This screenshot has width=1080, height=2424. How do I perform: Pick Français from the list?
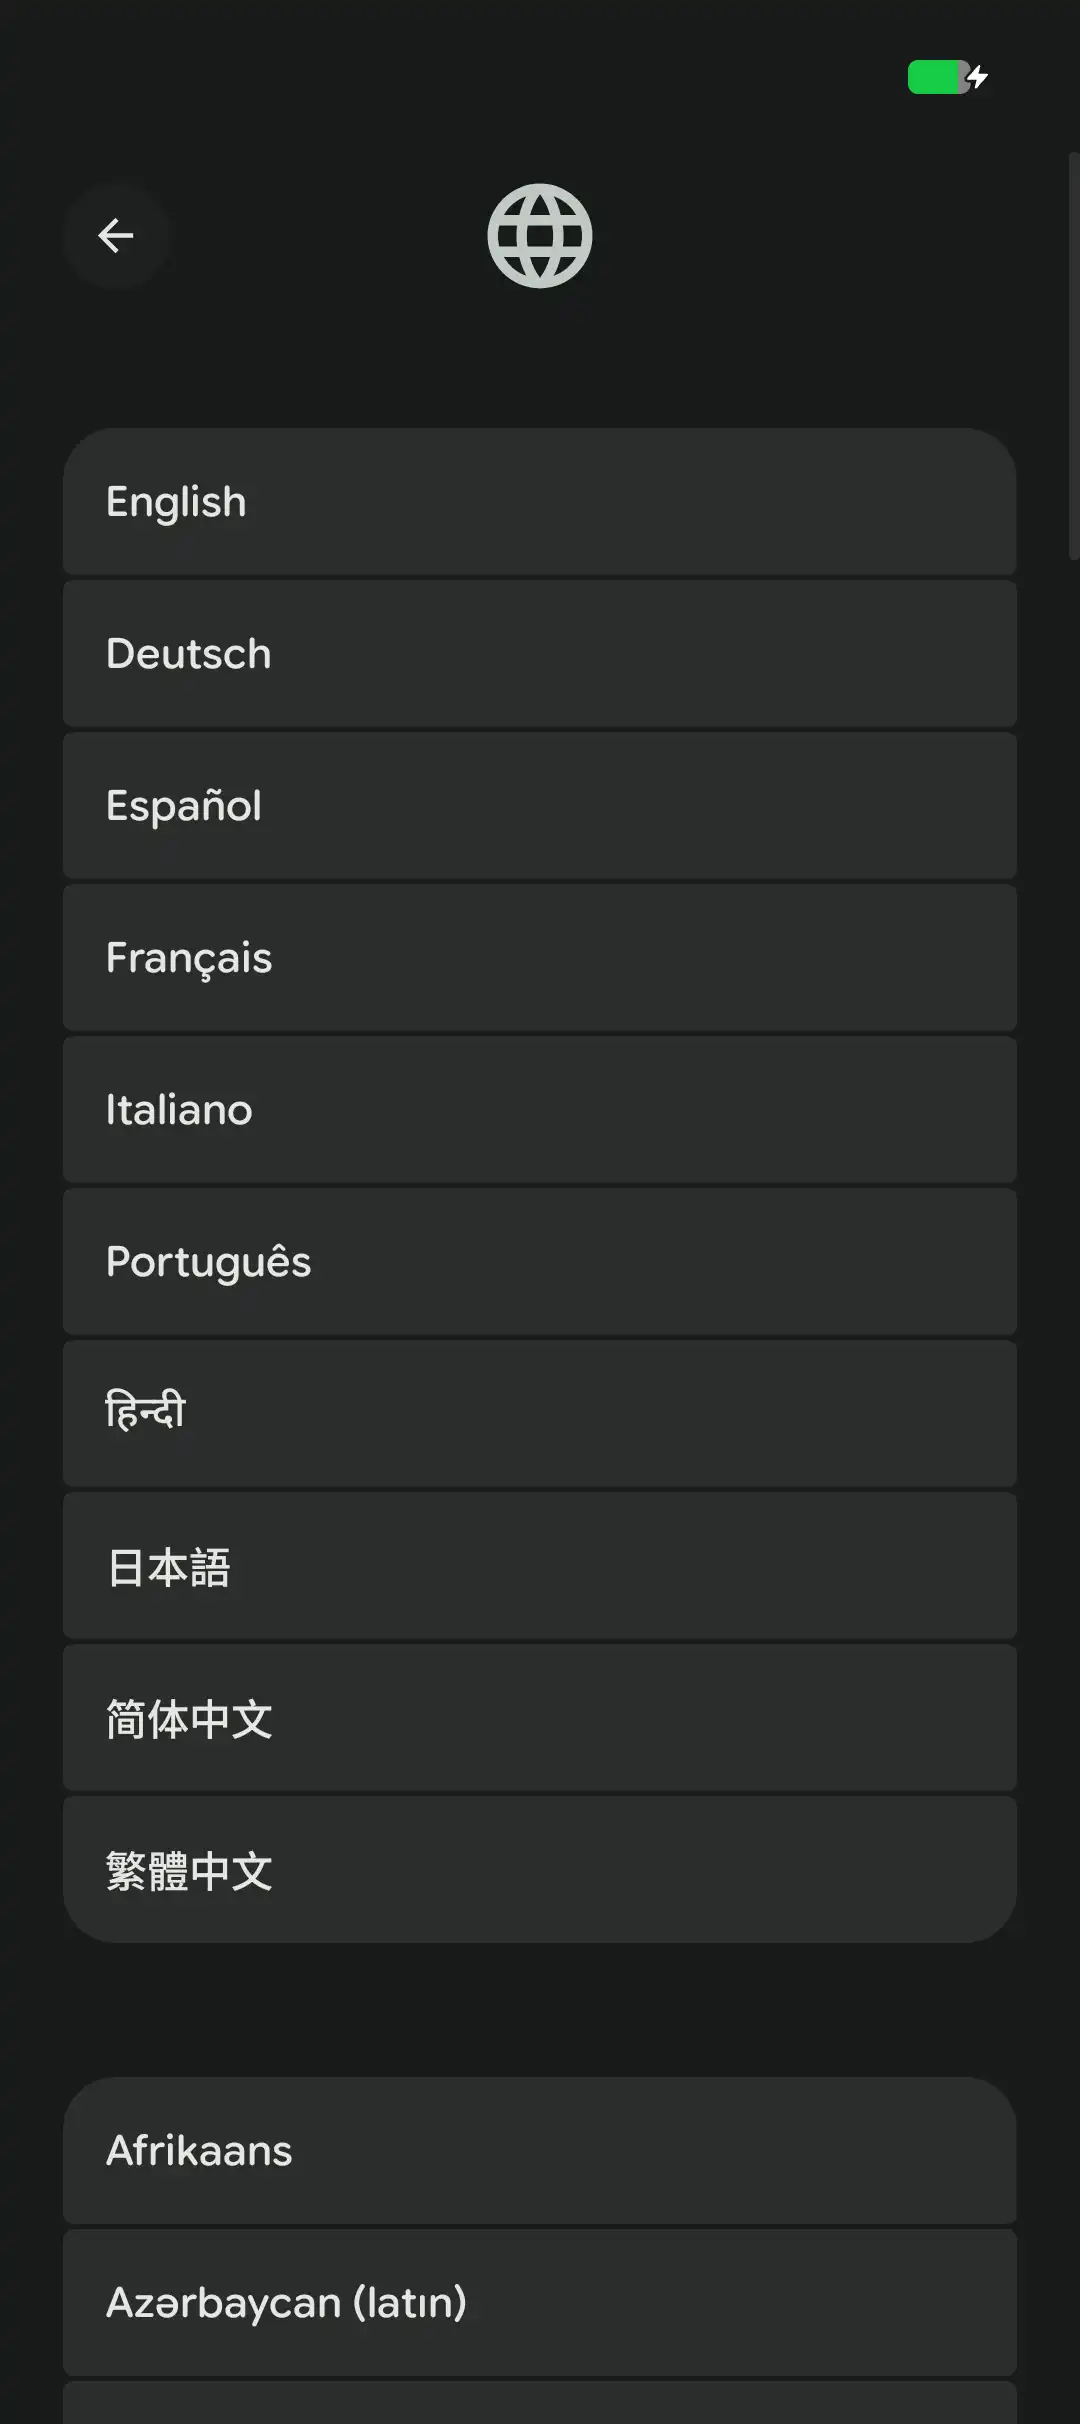(540, 958)
